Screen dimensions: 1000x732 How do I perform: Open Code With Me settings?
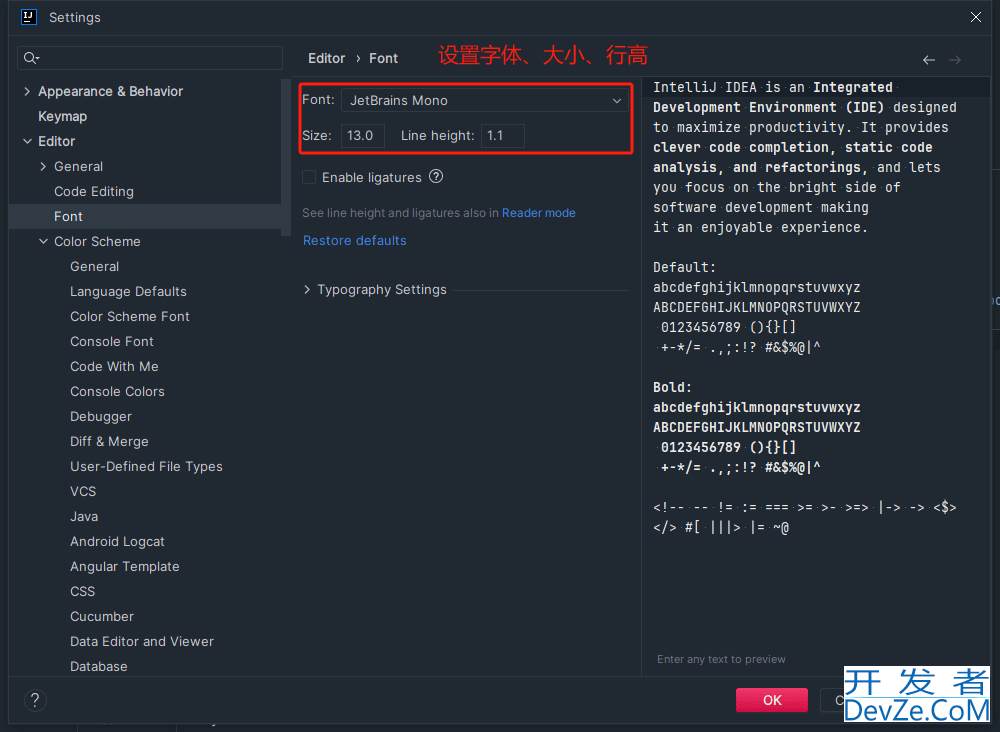click(x=114, y=366)
